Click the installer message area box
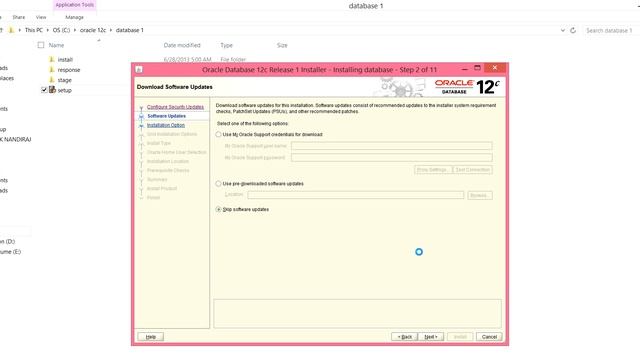Image resolution: width=640 pixels, height=360 pixels. (x=358, y=313)
